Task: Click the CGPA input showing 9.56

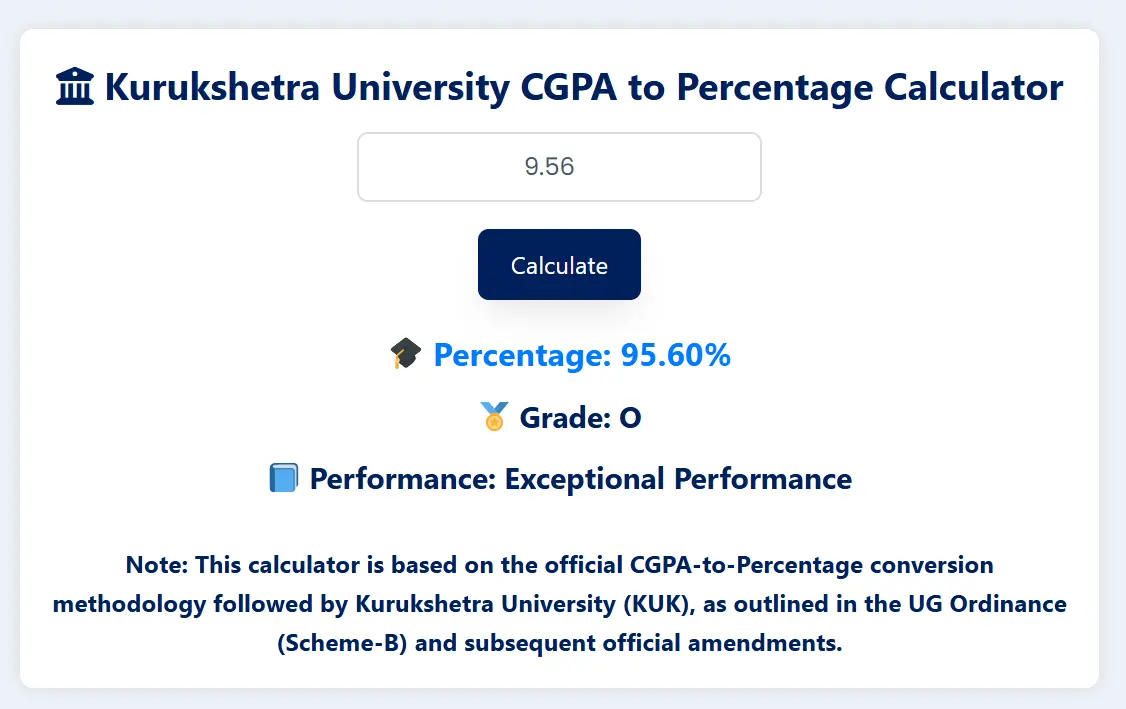Action: (559, 166)
